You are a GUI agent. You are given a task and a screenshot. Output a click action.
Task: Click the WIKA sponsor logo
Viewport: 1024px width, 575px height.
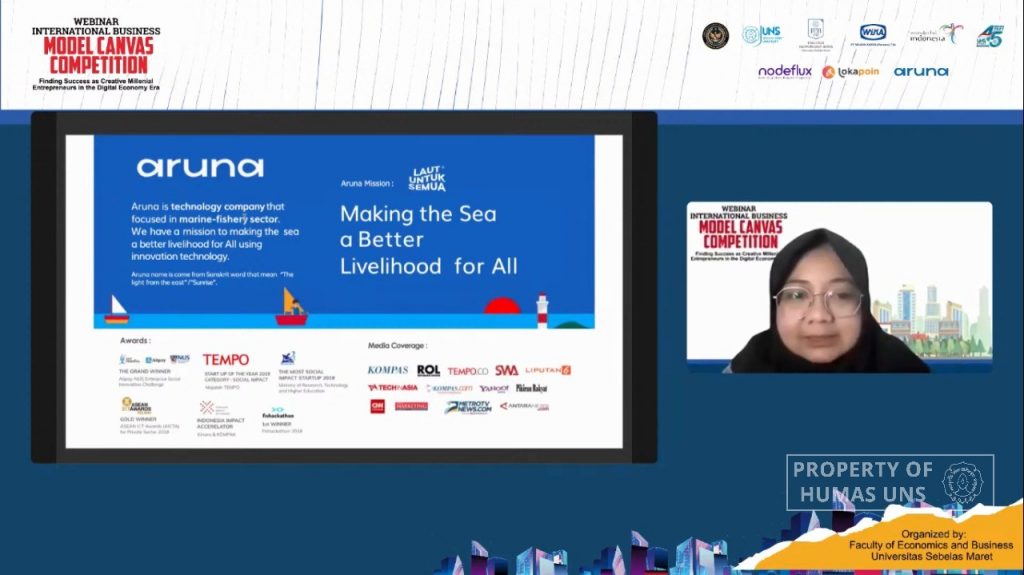872,34
